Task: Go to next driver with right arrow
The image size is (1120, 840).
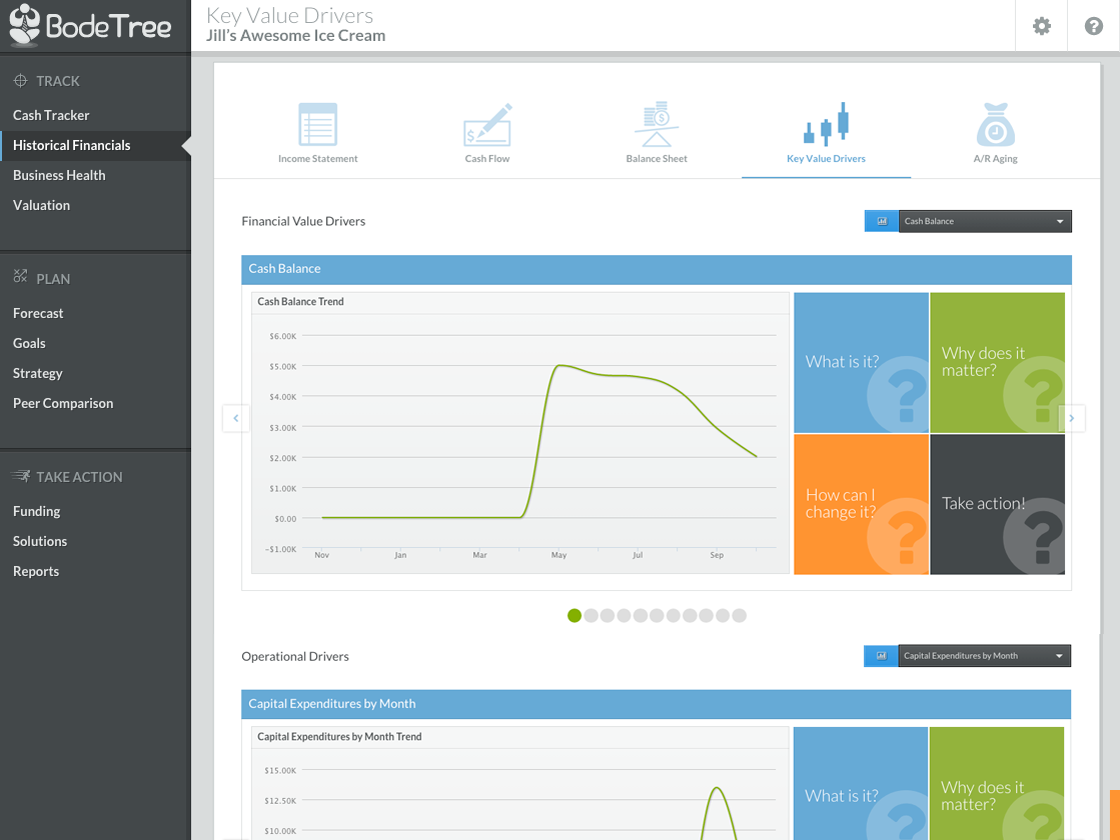Action: (1071, 418)
